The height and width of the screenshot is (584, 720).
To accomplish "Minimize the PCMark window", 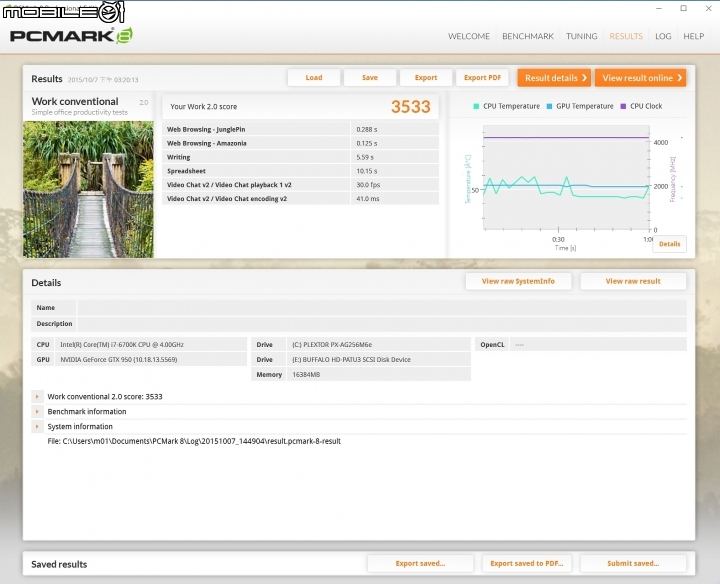I will coord(659,8).
